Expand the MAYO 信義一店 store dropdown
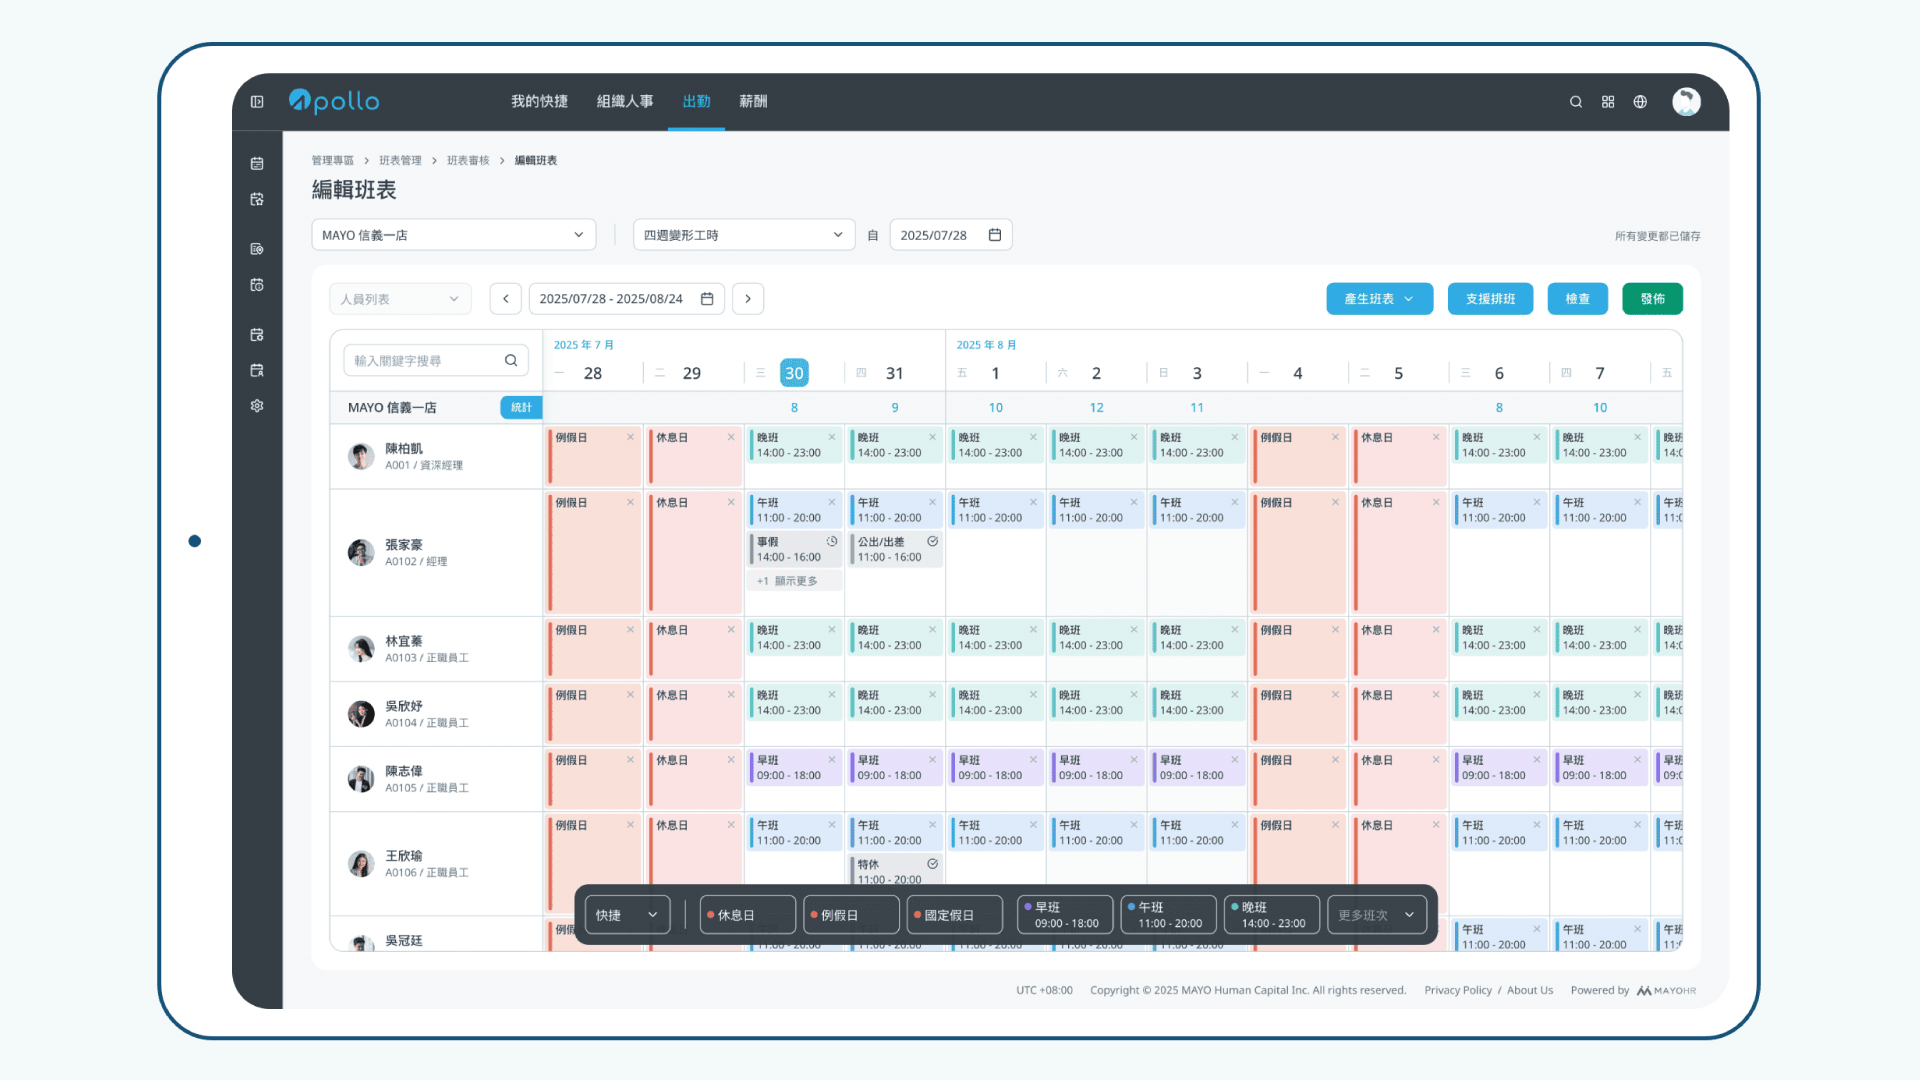Image resolution: width=1920 pixels, height=1080 pixels. 453,235
